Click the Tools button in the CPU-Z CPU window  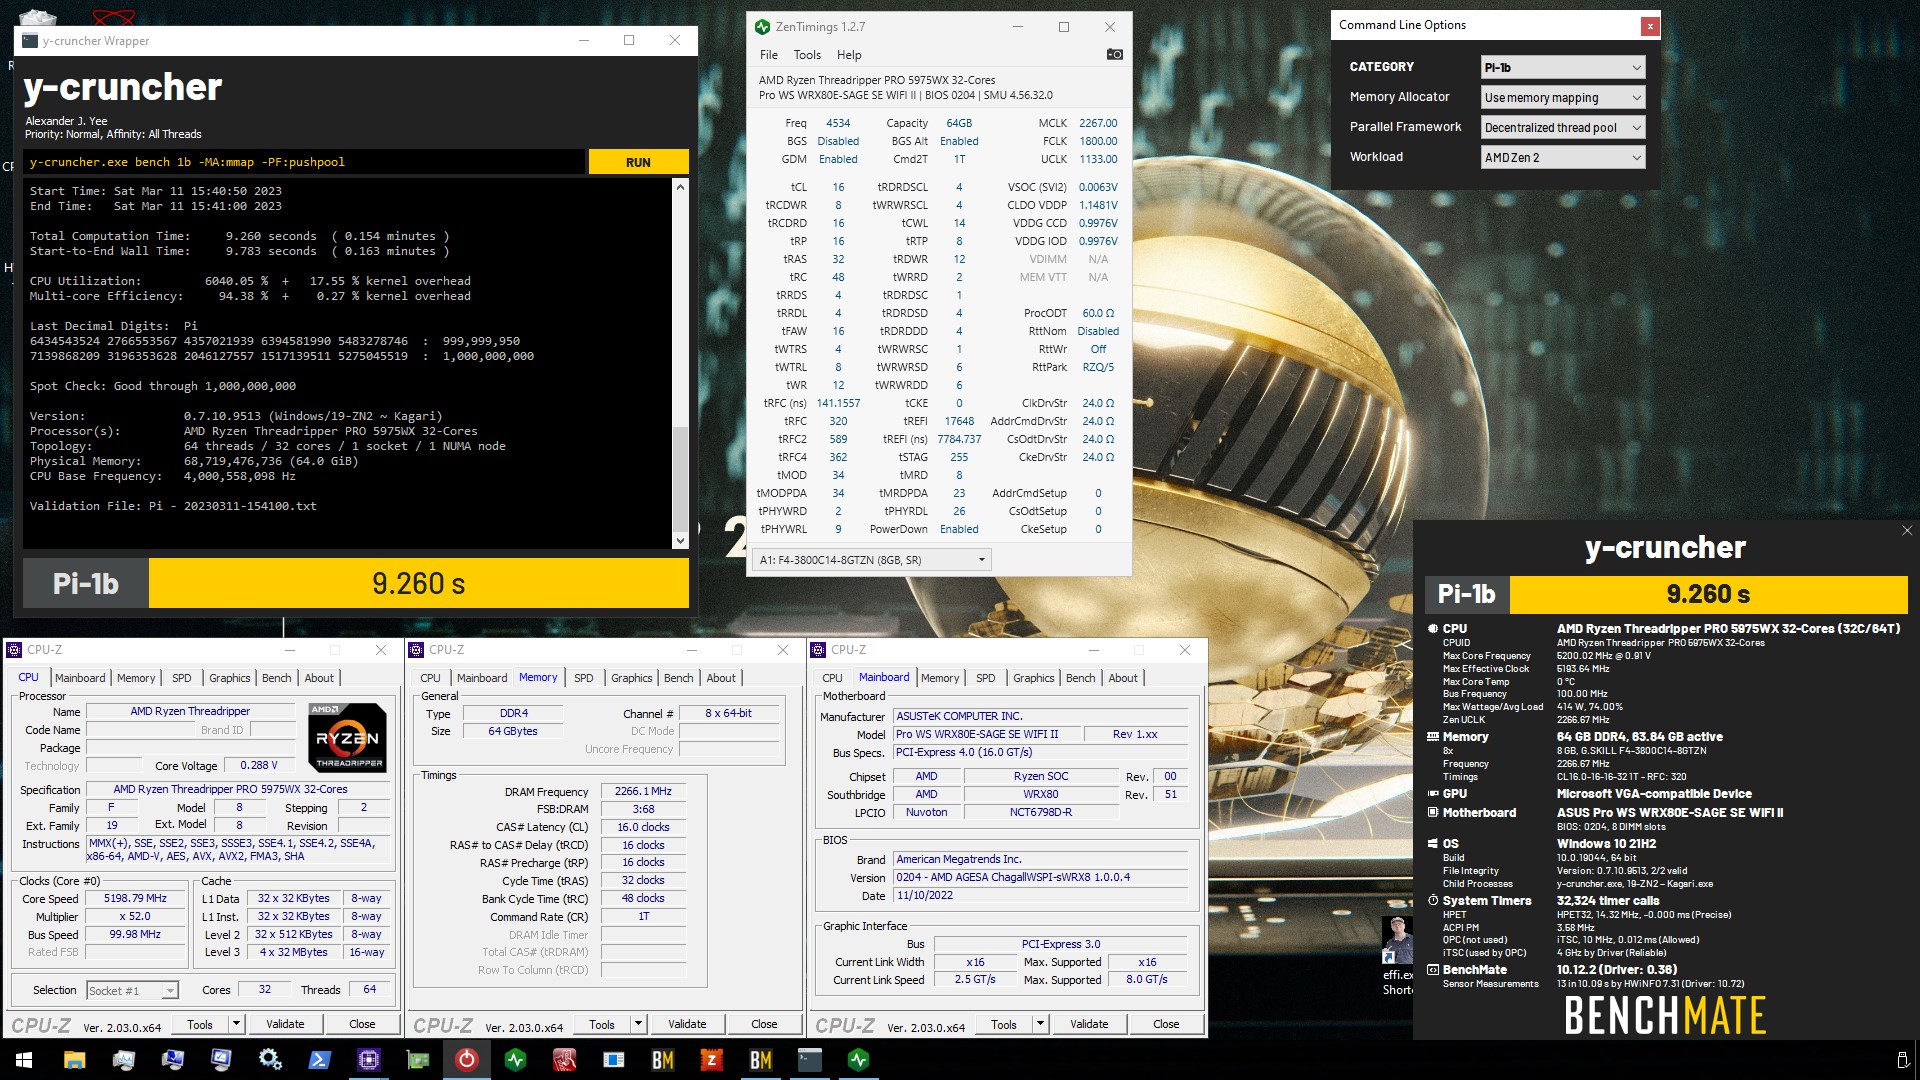coord(200,1024)
